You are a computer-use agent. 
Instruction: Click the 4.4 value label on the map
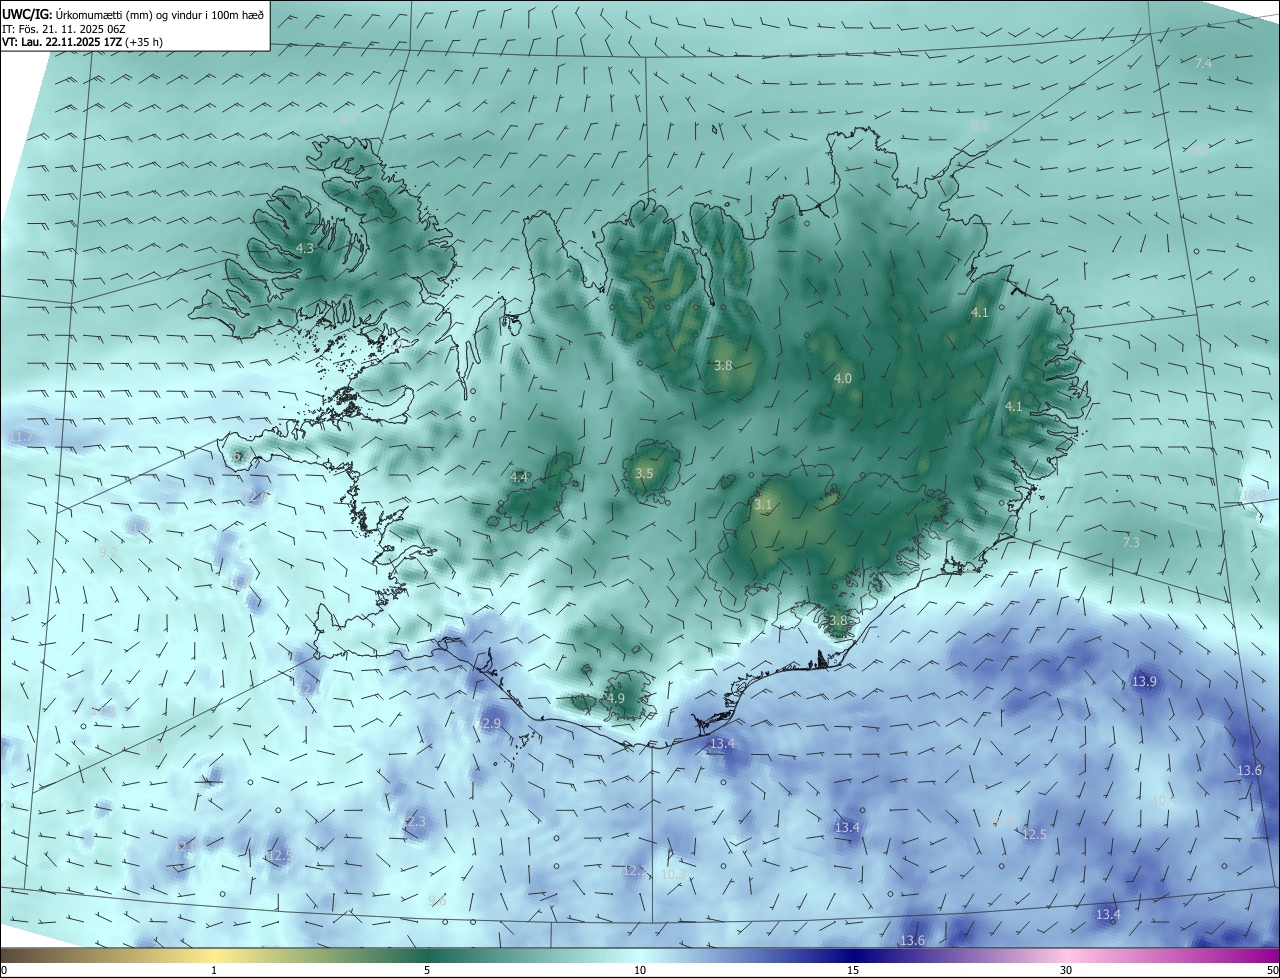coord(519,478)
